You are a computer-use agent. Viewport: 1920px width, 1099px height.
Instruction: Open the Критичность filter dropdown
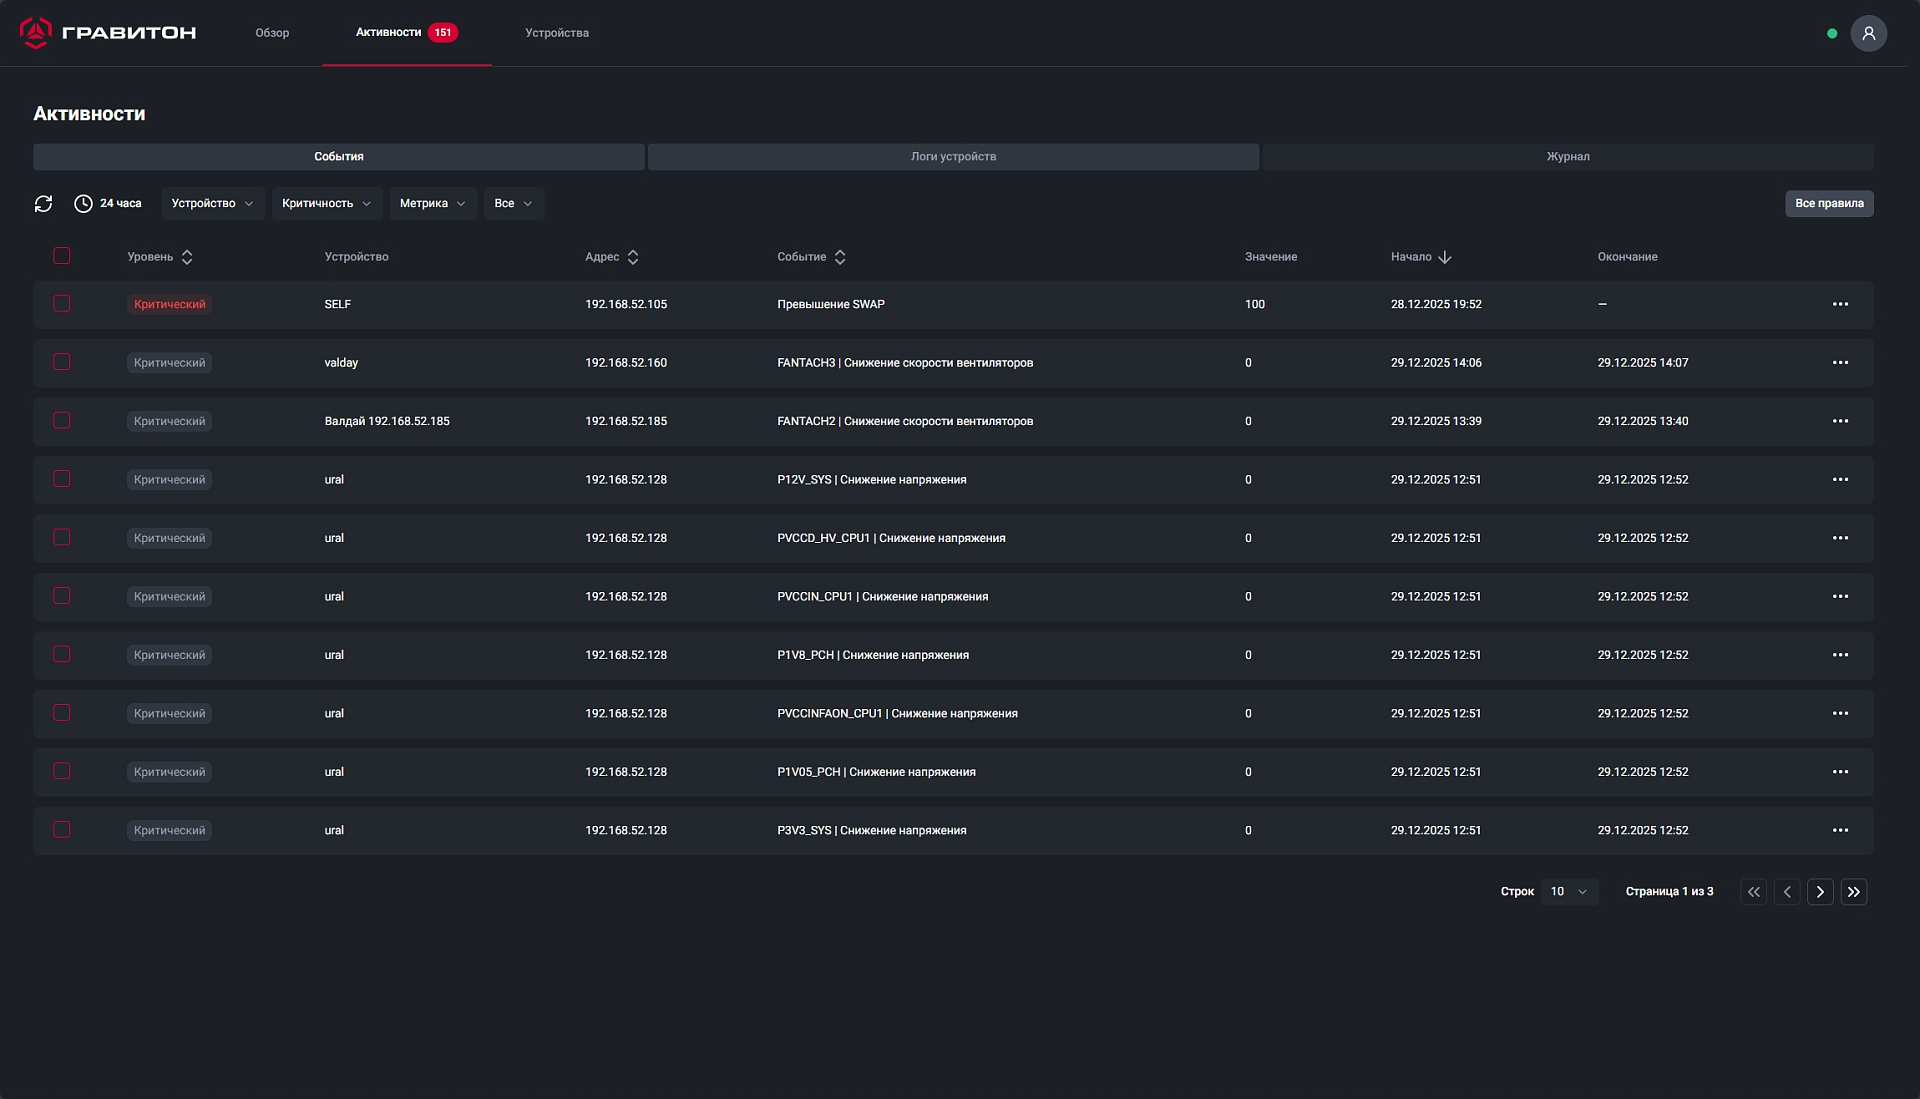click(x=326, y=204)
